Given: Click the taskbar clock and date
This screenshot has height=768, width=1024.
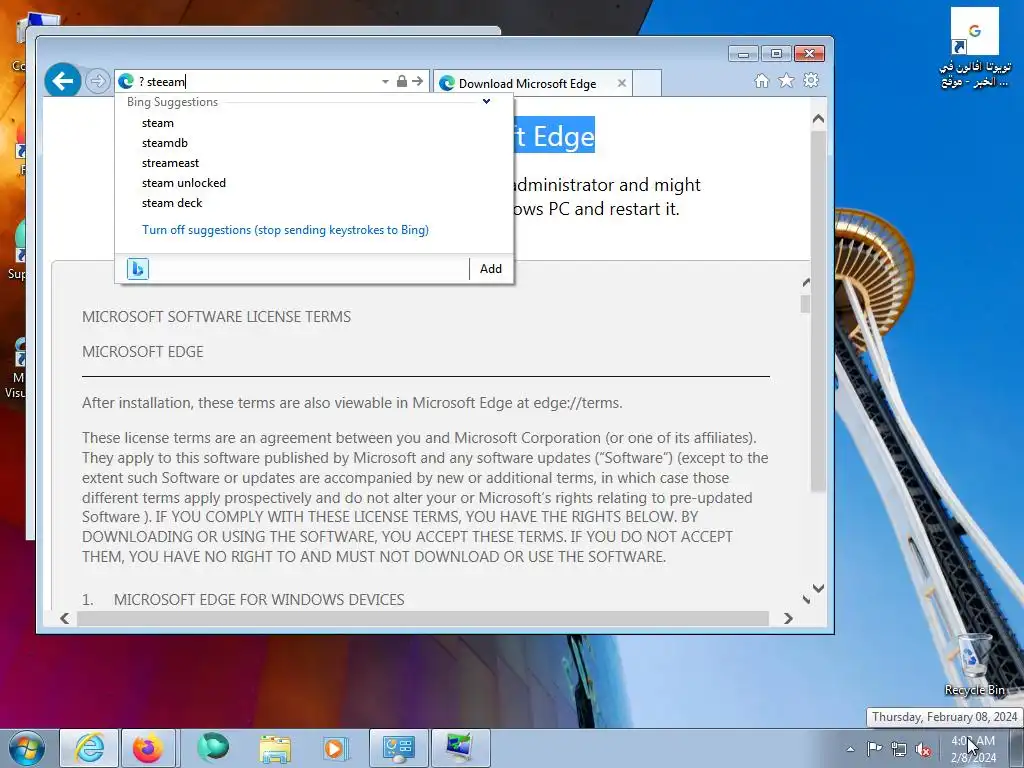Looking at the screenshot, I should click(x=973, y=749).
